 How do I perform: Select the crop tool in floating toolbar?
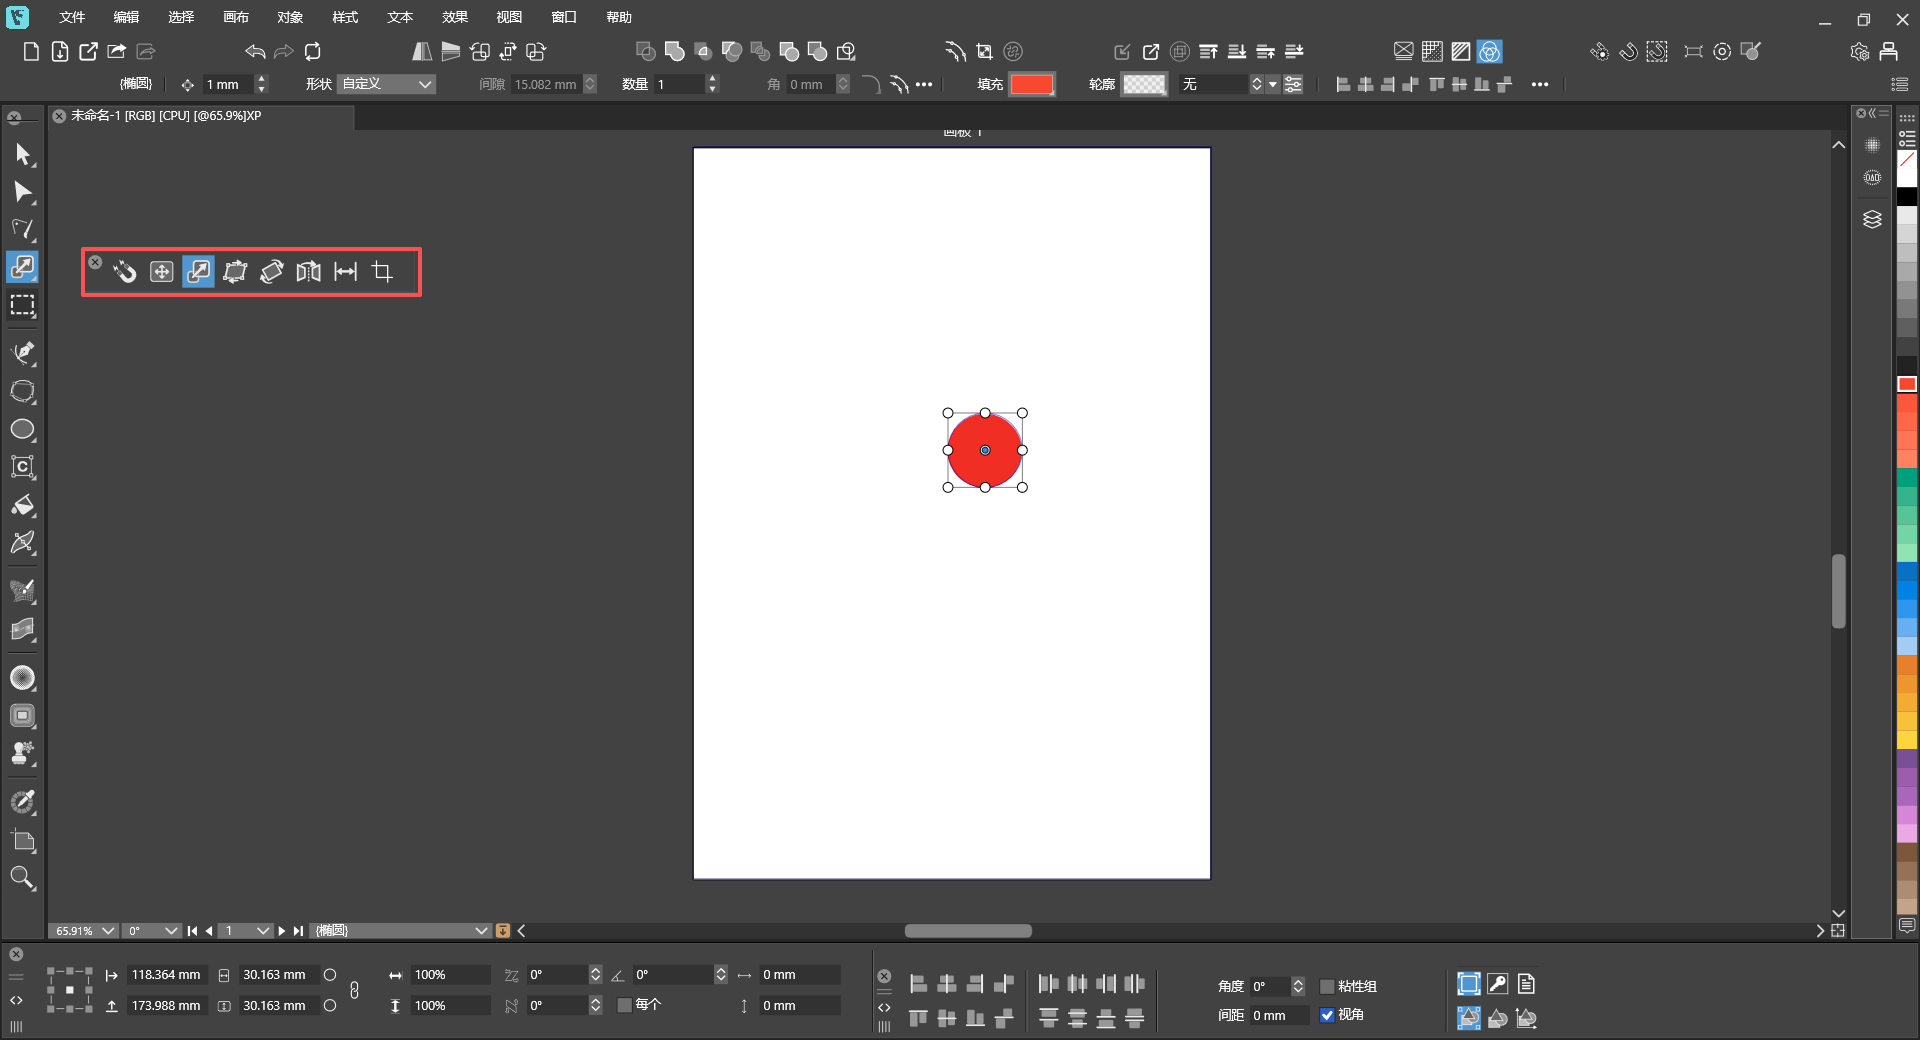[382, 272]
